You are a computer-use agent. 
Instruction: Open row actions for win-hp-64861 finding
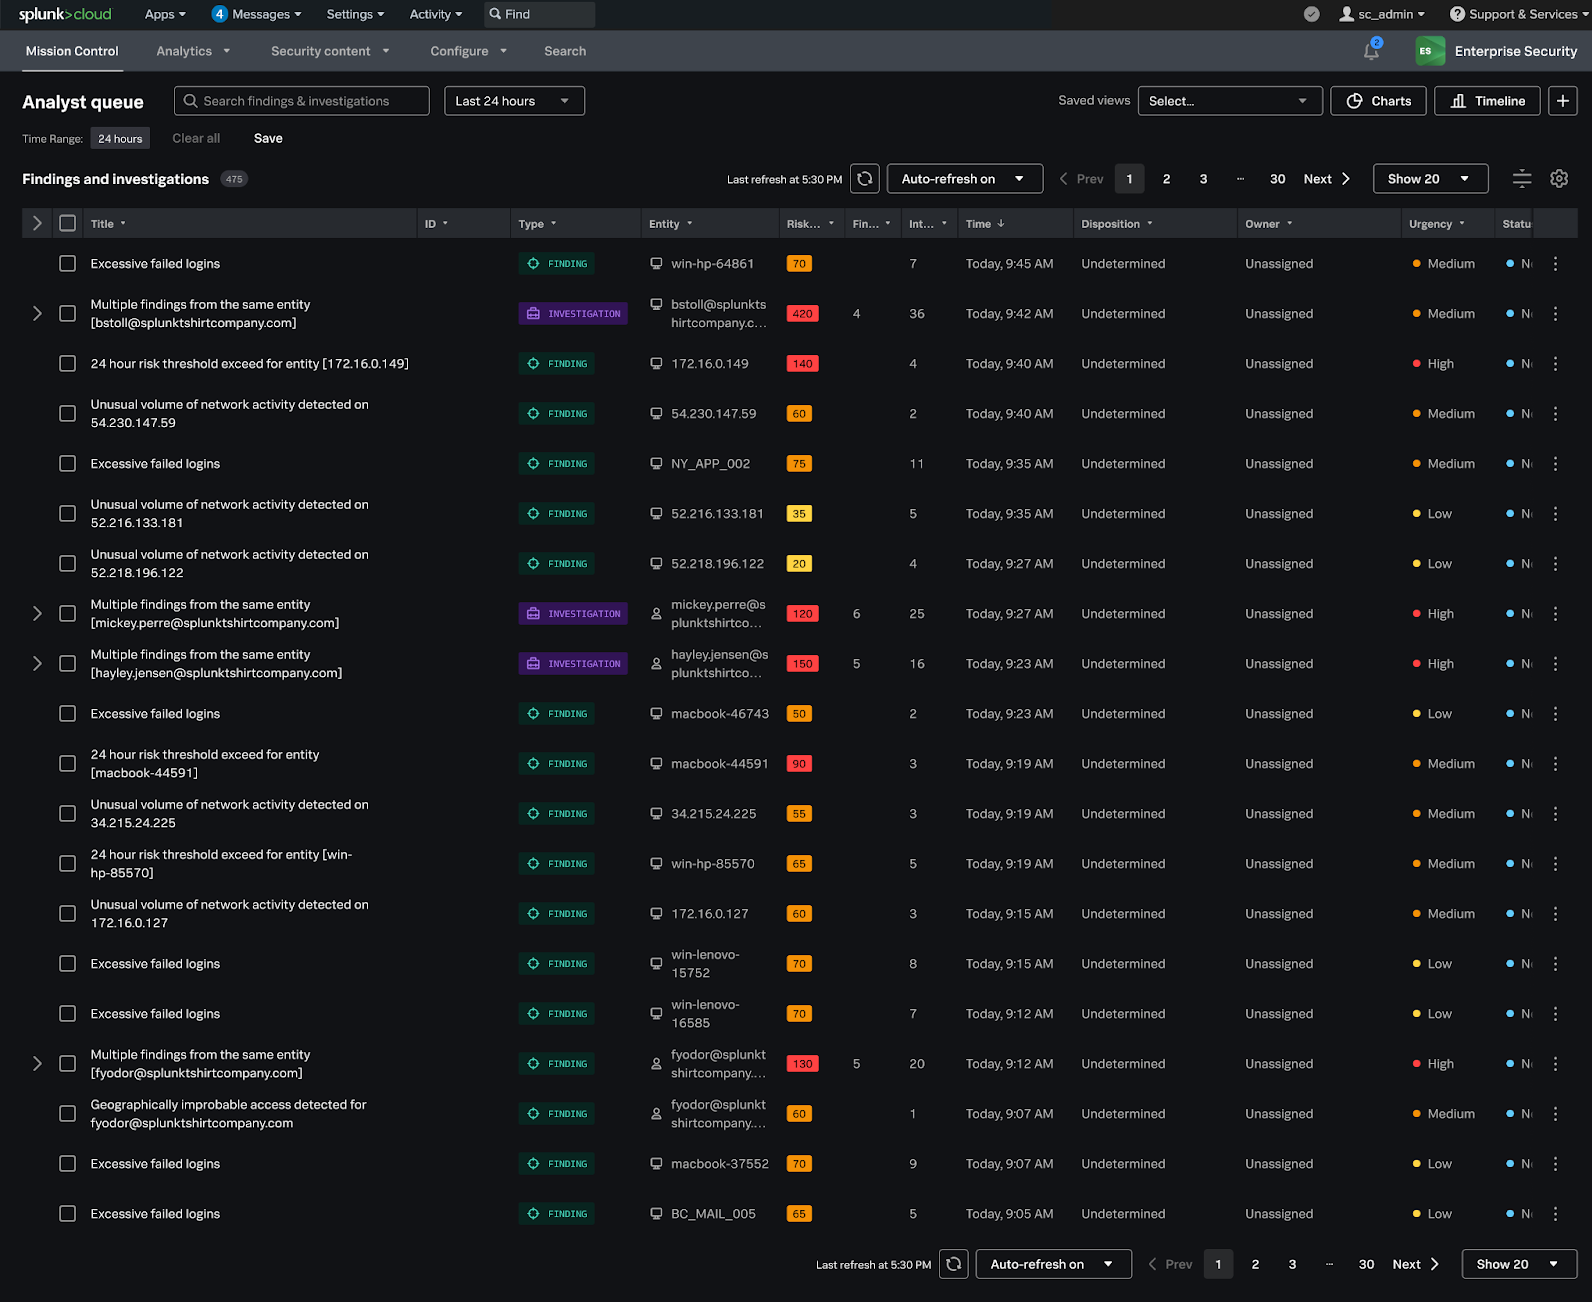click(1555, 264)
